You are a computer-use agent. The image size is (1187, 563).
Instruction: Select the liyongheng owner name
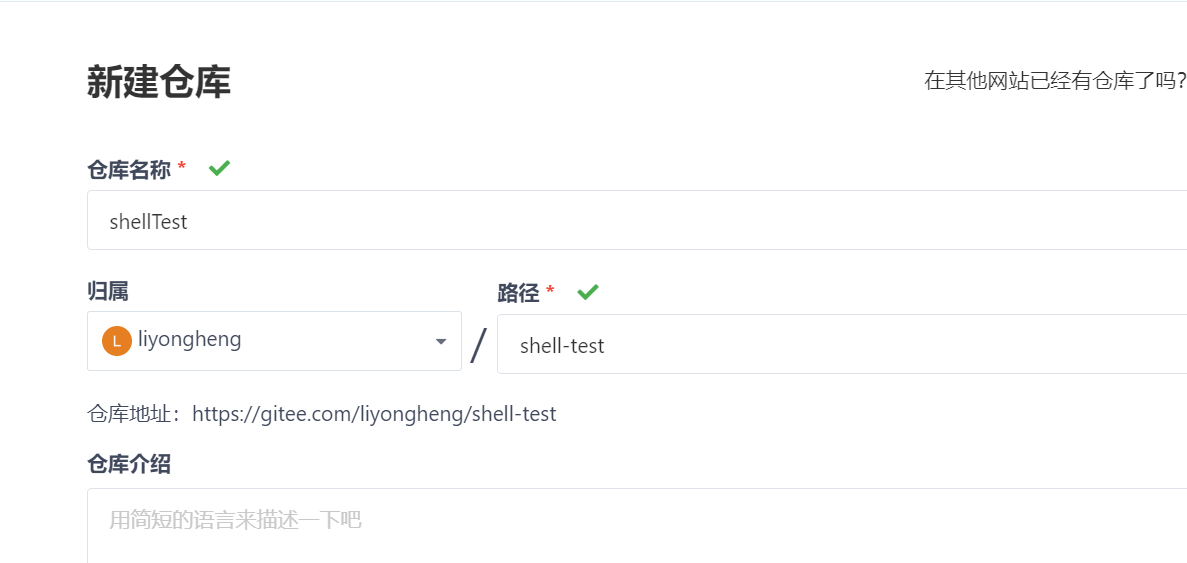click(x=190, y=340)
